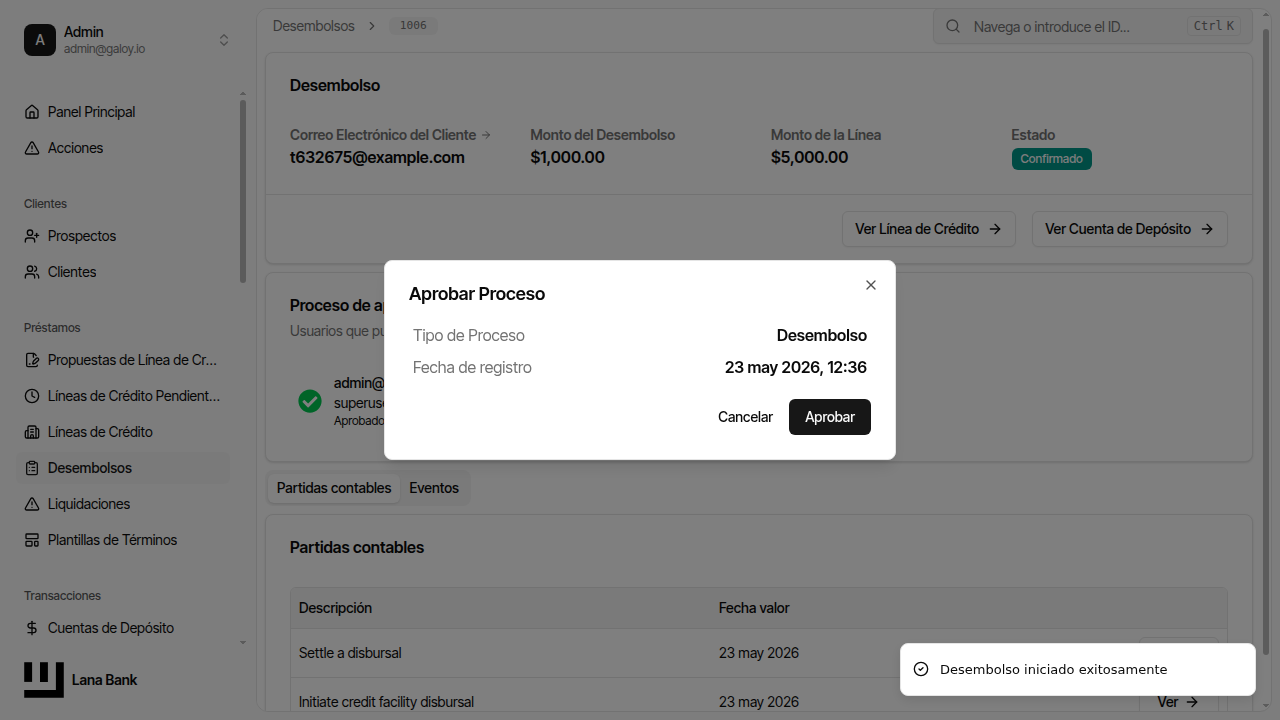Click the green approved checkmark icon

click(x=310, y=401)
